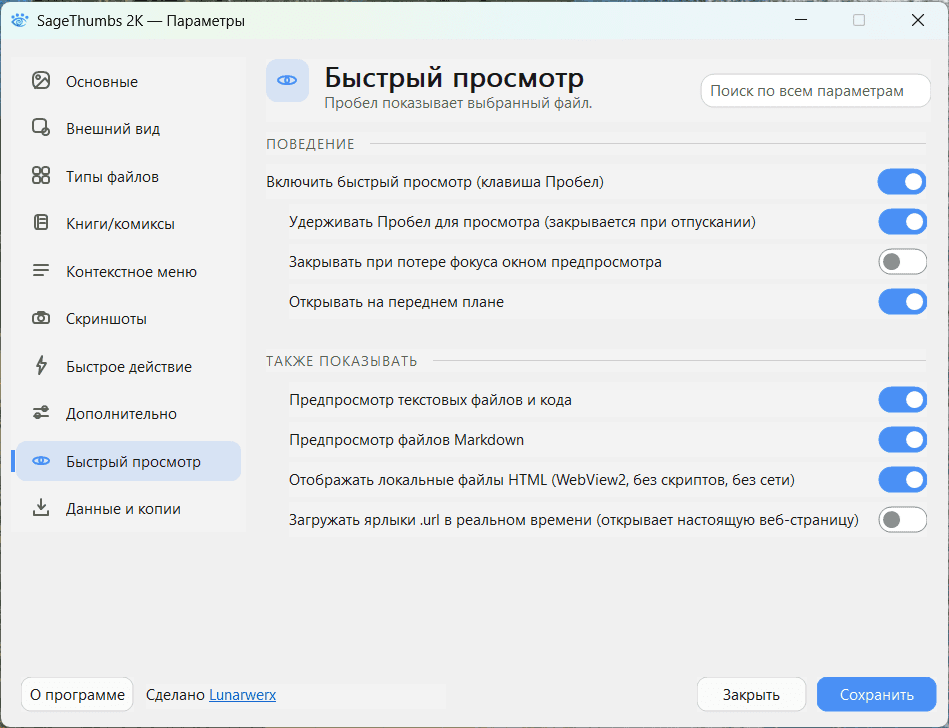This screenshot has width=949, height=728.
Task: Enable Закрывать при потере фокуса switch
Action: coord(902,261)
